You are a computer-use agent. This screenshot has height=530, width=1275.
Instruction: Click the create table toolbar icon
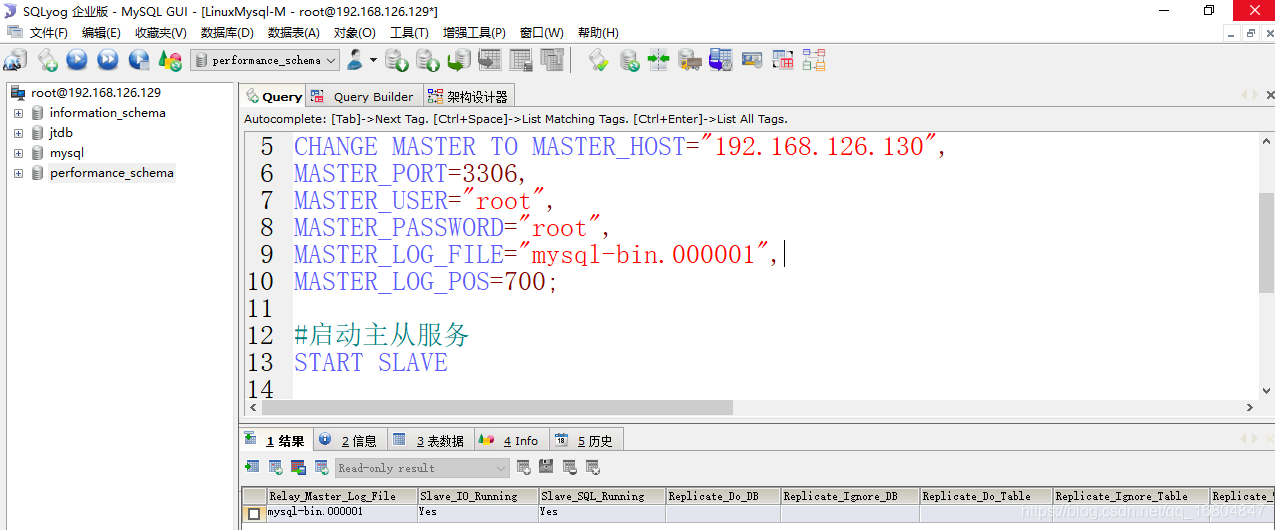coord(490,60)
